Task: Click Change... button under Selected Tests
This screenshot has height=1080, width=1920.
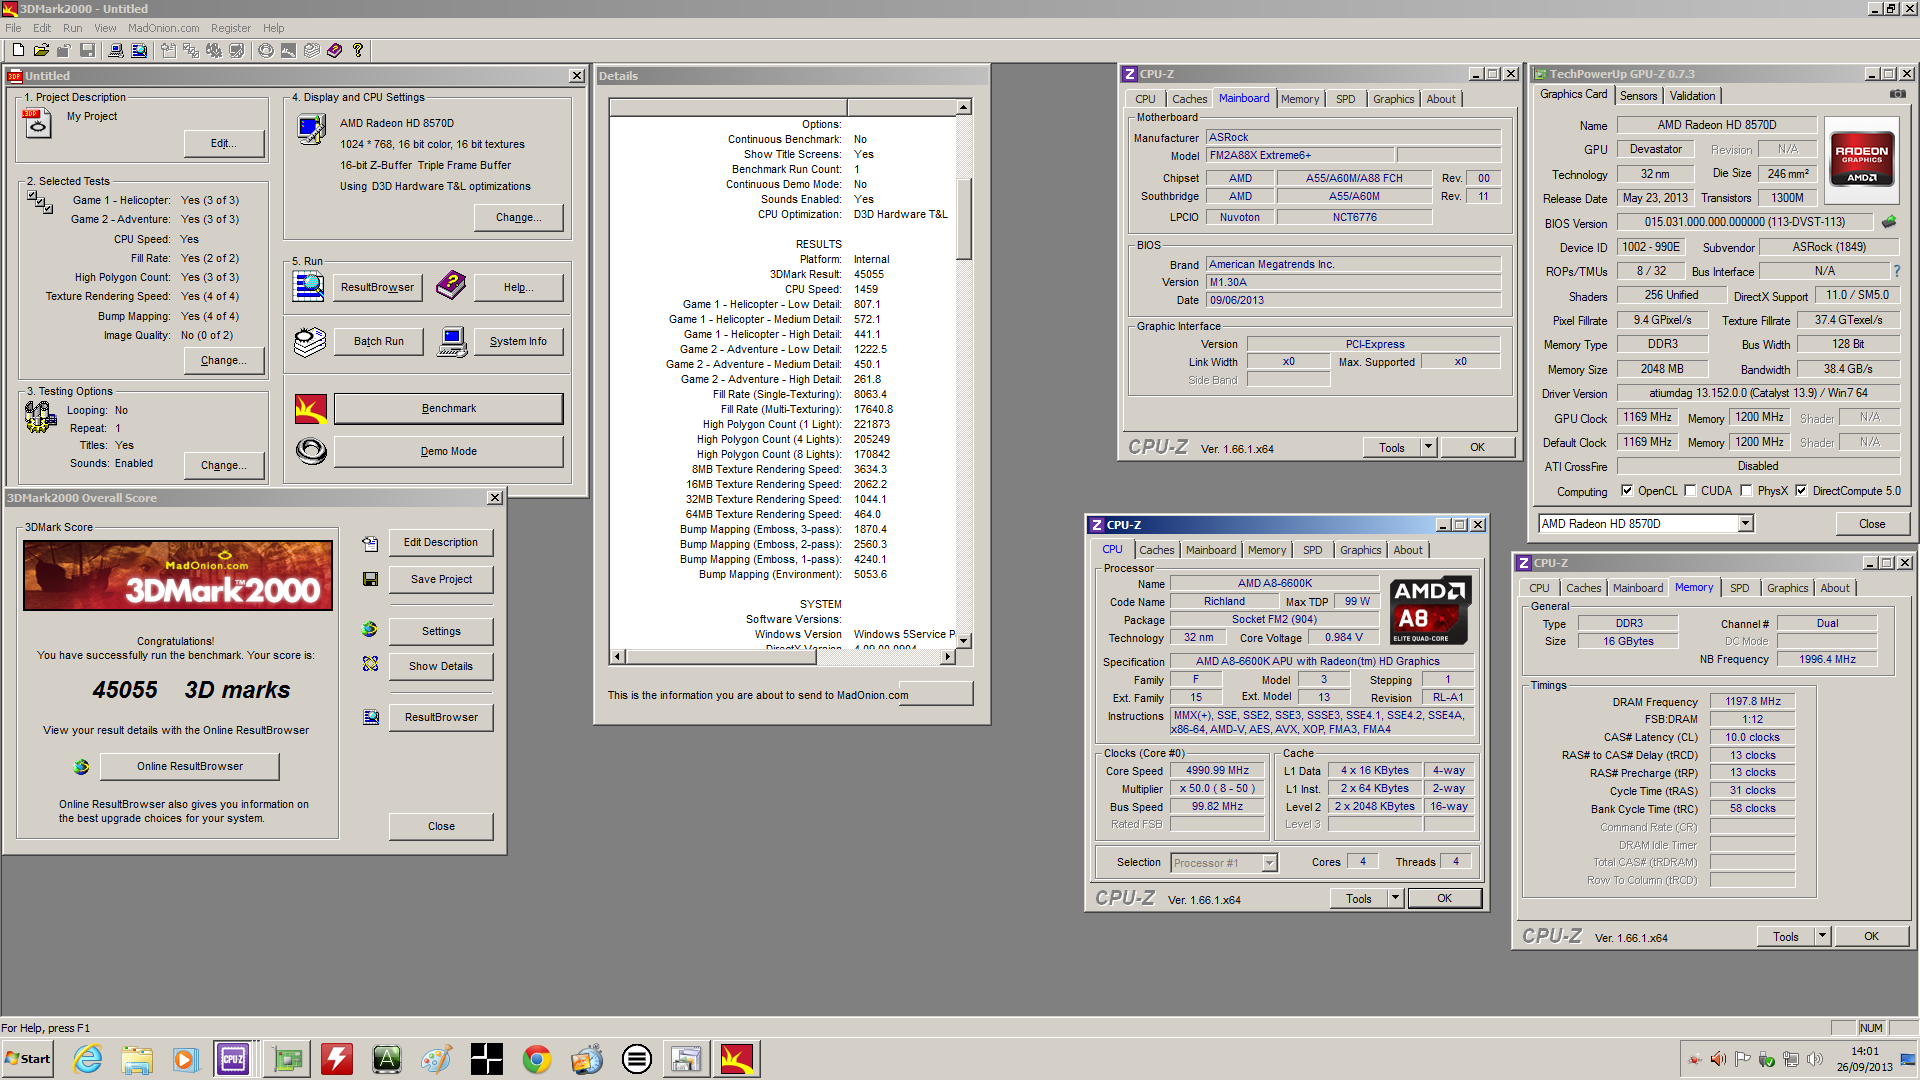Action: click(224, 361)
